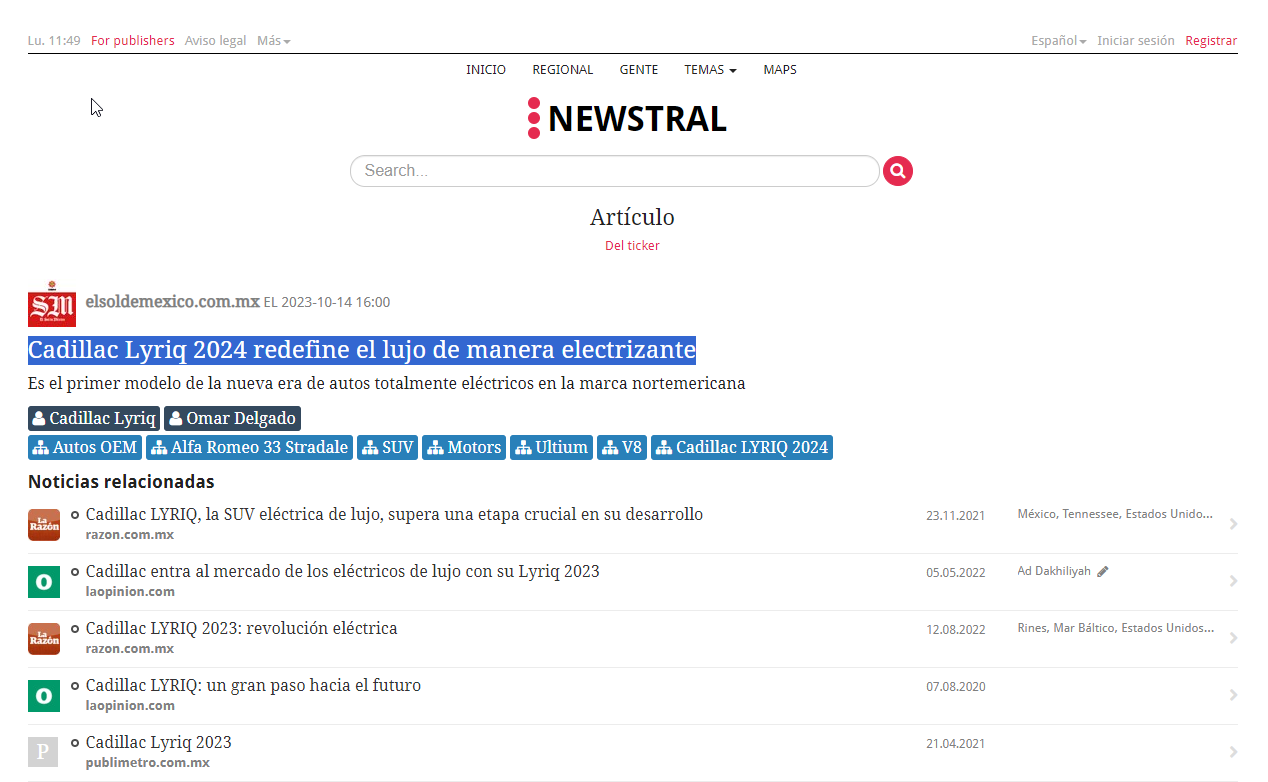Open chevron arrow for publimetro 'Cadillac Lyriq 2023' row
1268x782 pixels.
pyautogui.click(x=1233, y=752)
